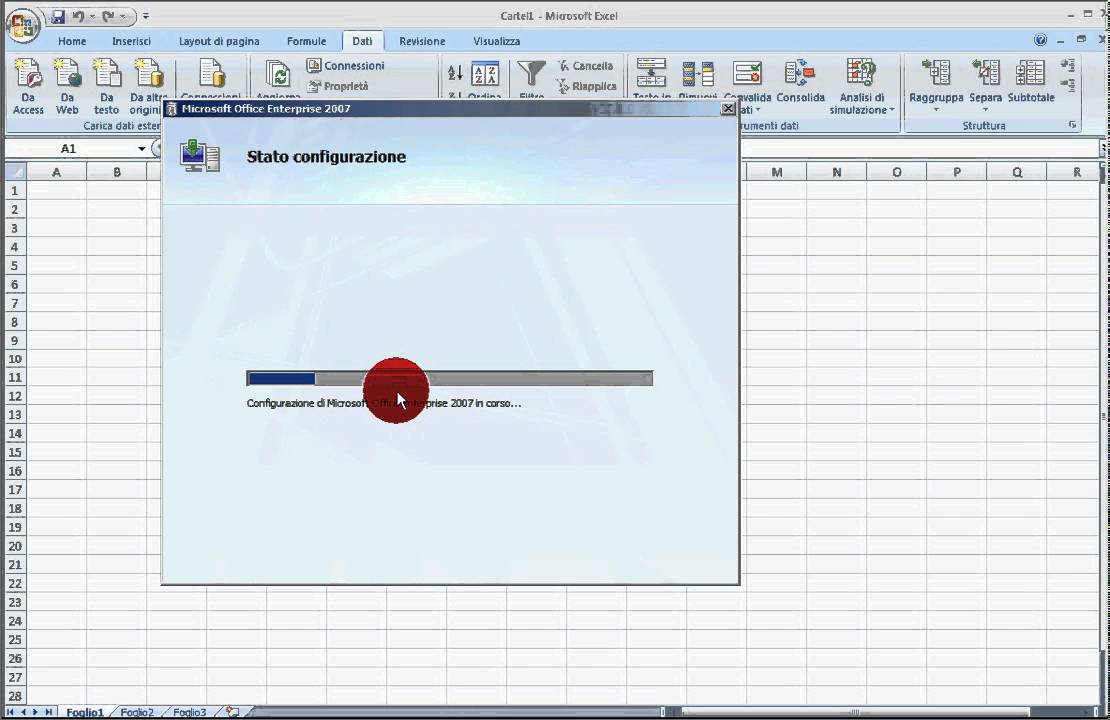Go to the first sheet using the tab arrow
The height and width of the screenshot is (720, 1110).
(10, 712)
